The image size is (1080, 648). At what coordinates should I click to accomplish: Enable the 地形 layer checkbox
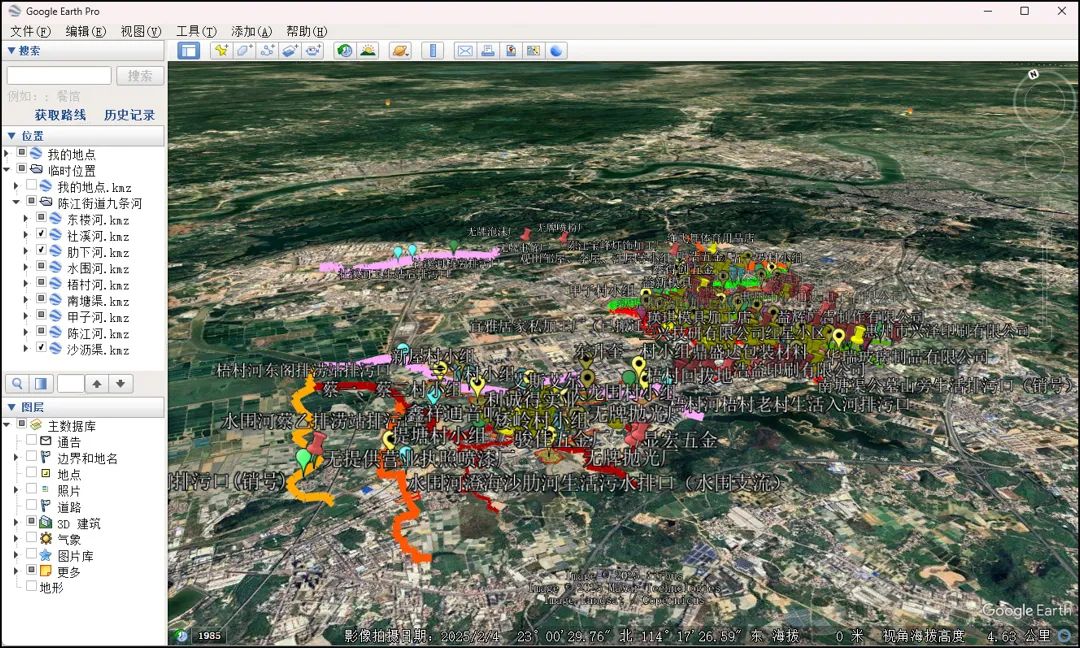click(x=32, y=586)
